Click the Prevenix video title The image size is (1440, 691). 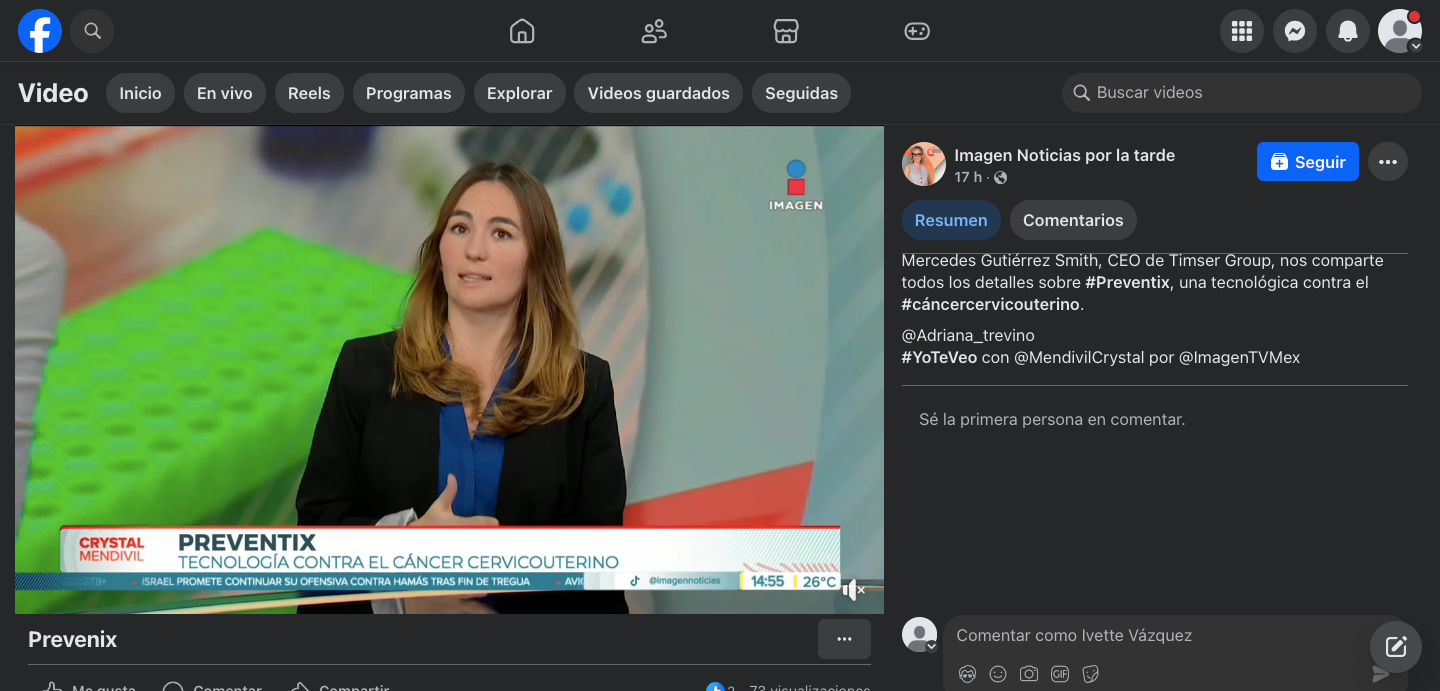[73, 640]
